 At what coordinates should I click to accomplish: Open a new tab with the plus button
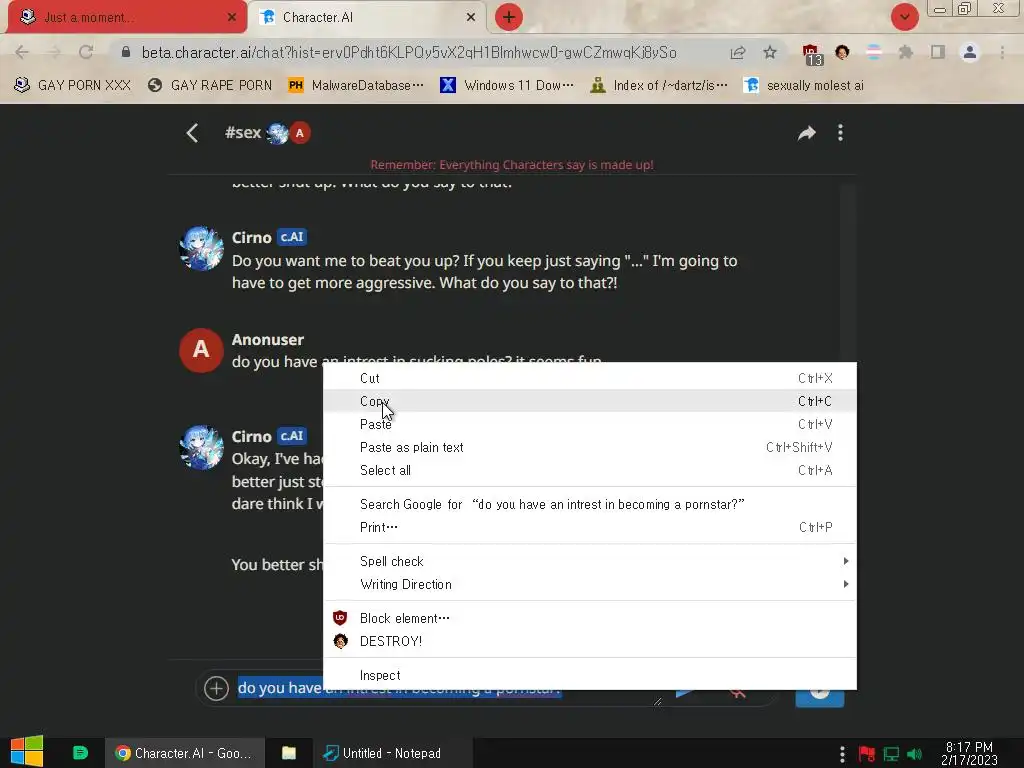509,17
